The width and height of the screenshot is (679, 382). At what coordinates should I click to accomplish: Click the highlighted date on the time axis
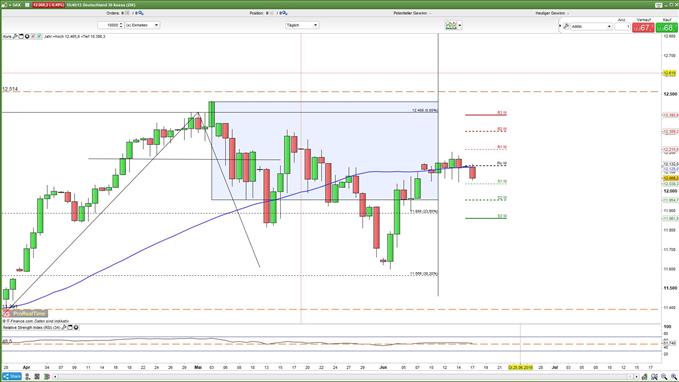tap(521, 367)
